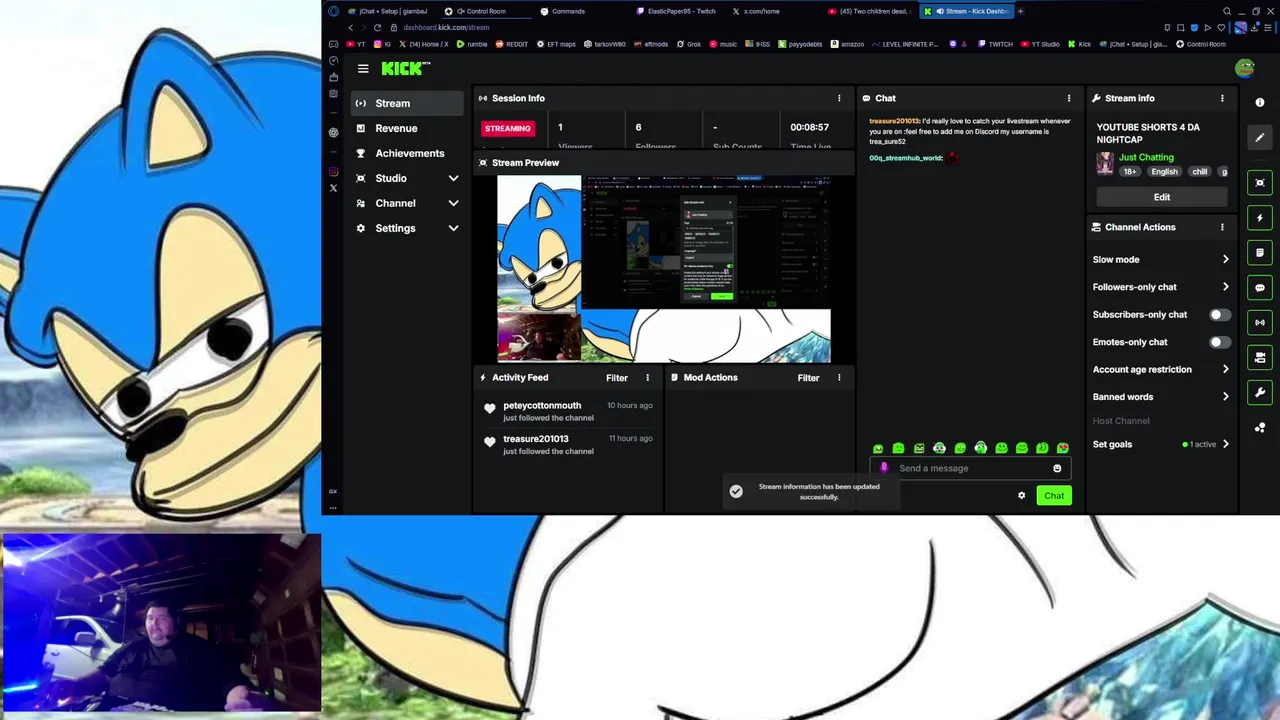This screenshot has width=1280, height=720.
Task: Open Session Info options menu
Action: (839, 98)
